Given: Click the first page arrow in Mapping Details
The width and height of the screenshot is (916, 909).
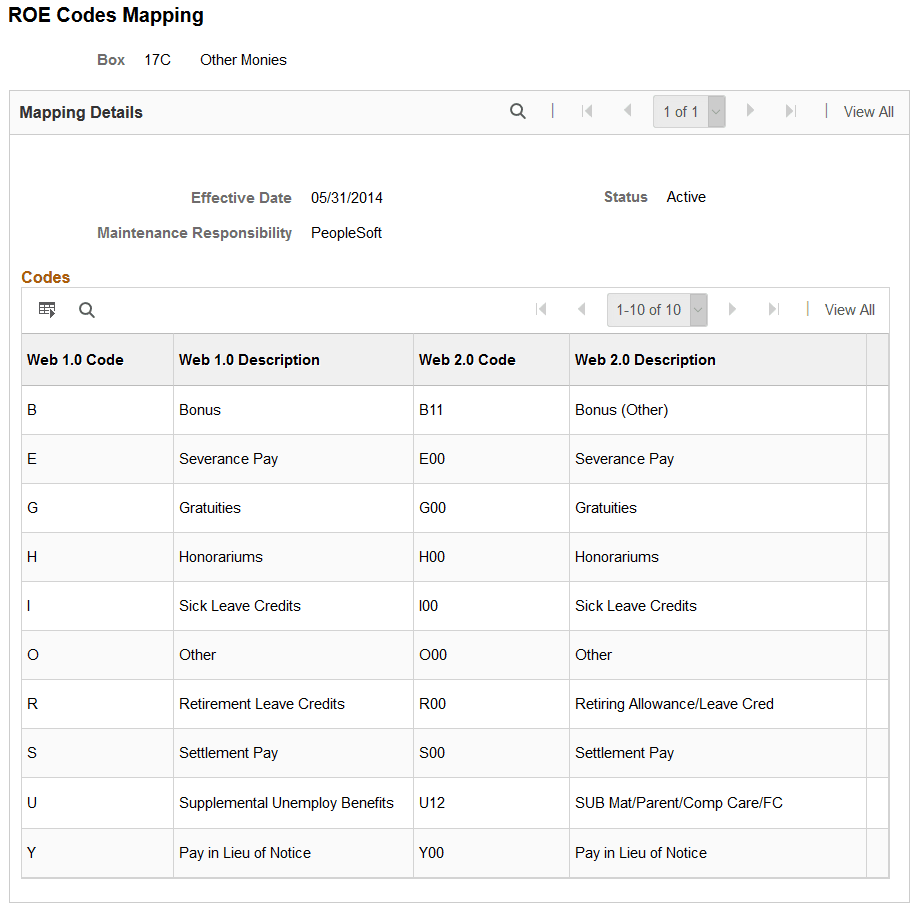Looking at the screenshot, I should tap(587, 111).
